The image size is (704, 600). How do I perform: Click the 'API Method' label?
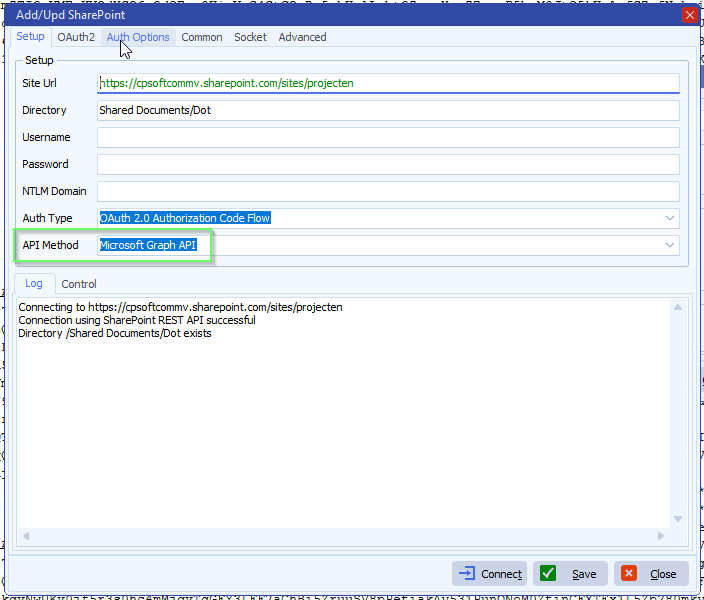[x=50, y=245]
